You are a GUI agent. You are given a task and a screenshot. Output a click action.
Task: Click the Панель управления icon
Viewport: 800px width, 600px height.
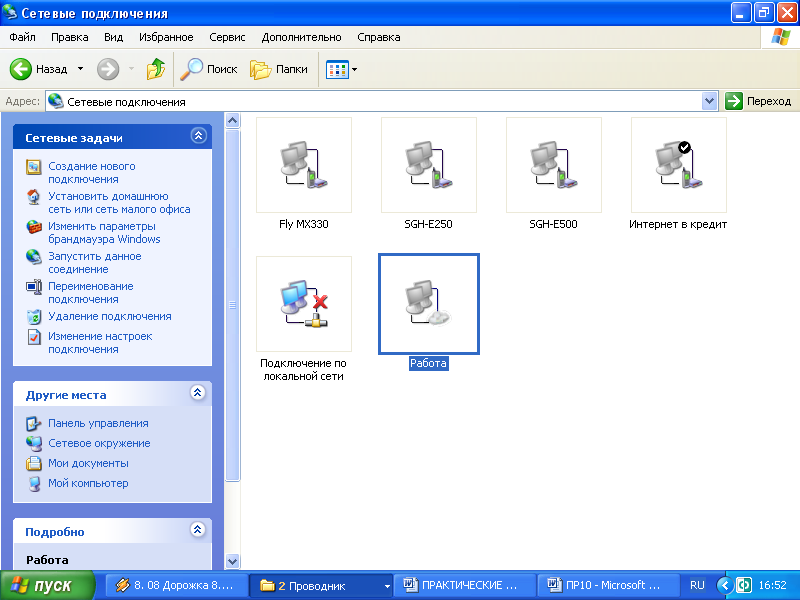[x=34, y=423]
